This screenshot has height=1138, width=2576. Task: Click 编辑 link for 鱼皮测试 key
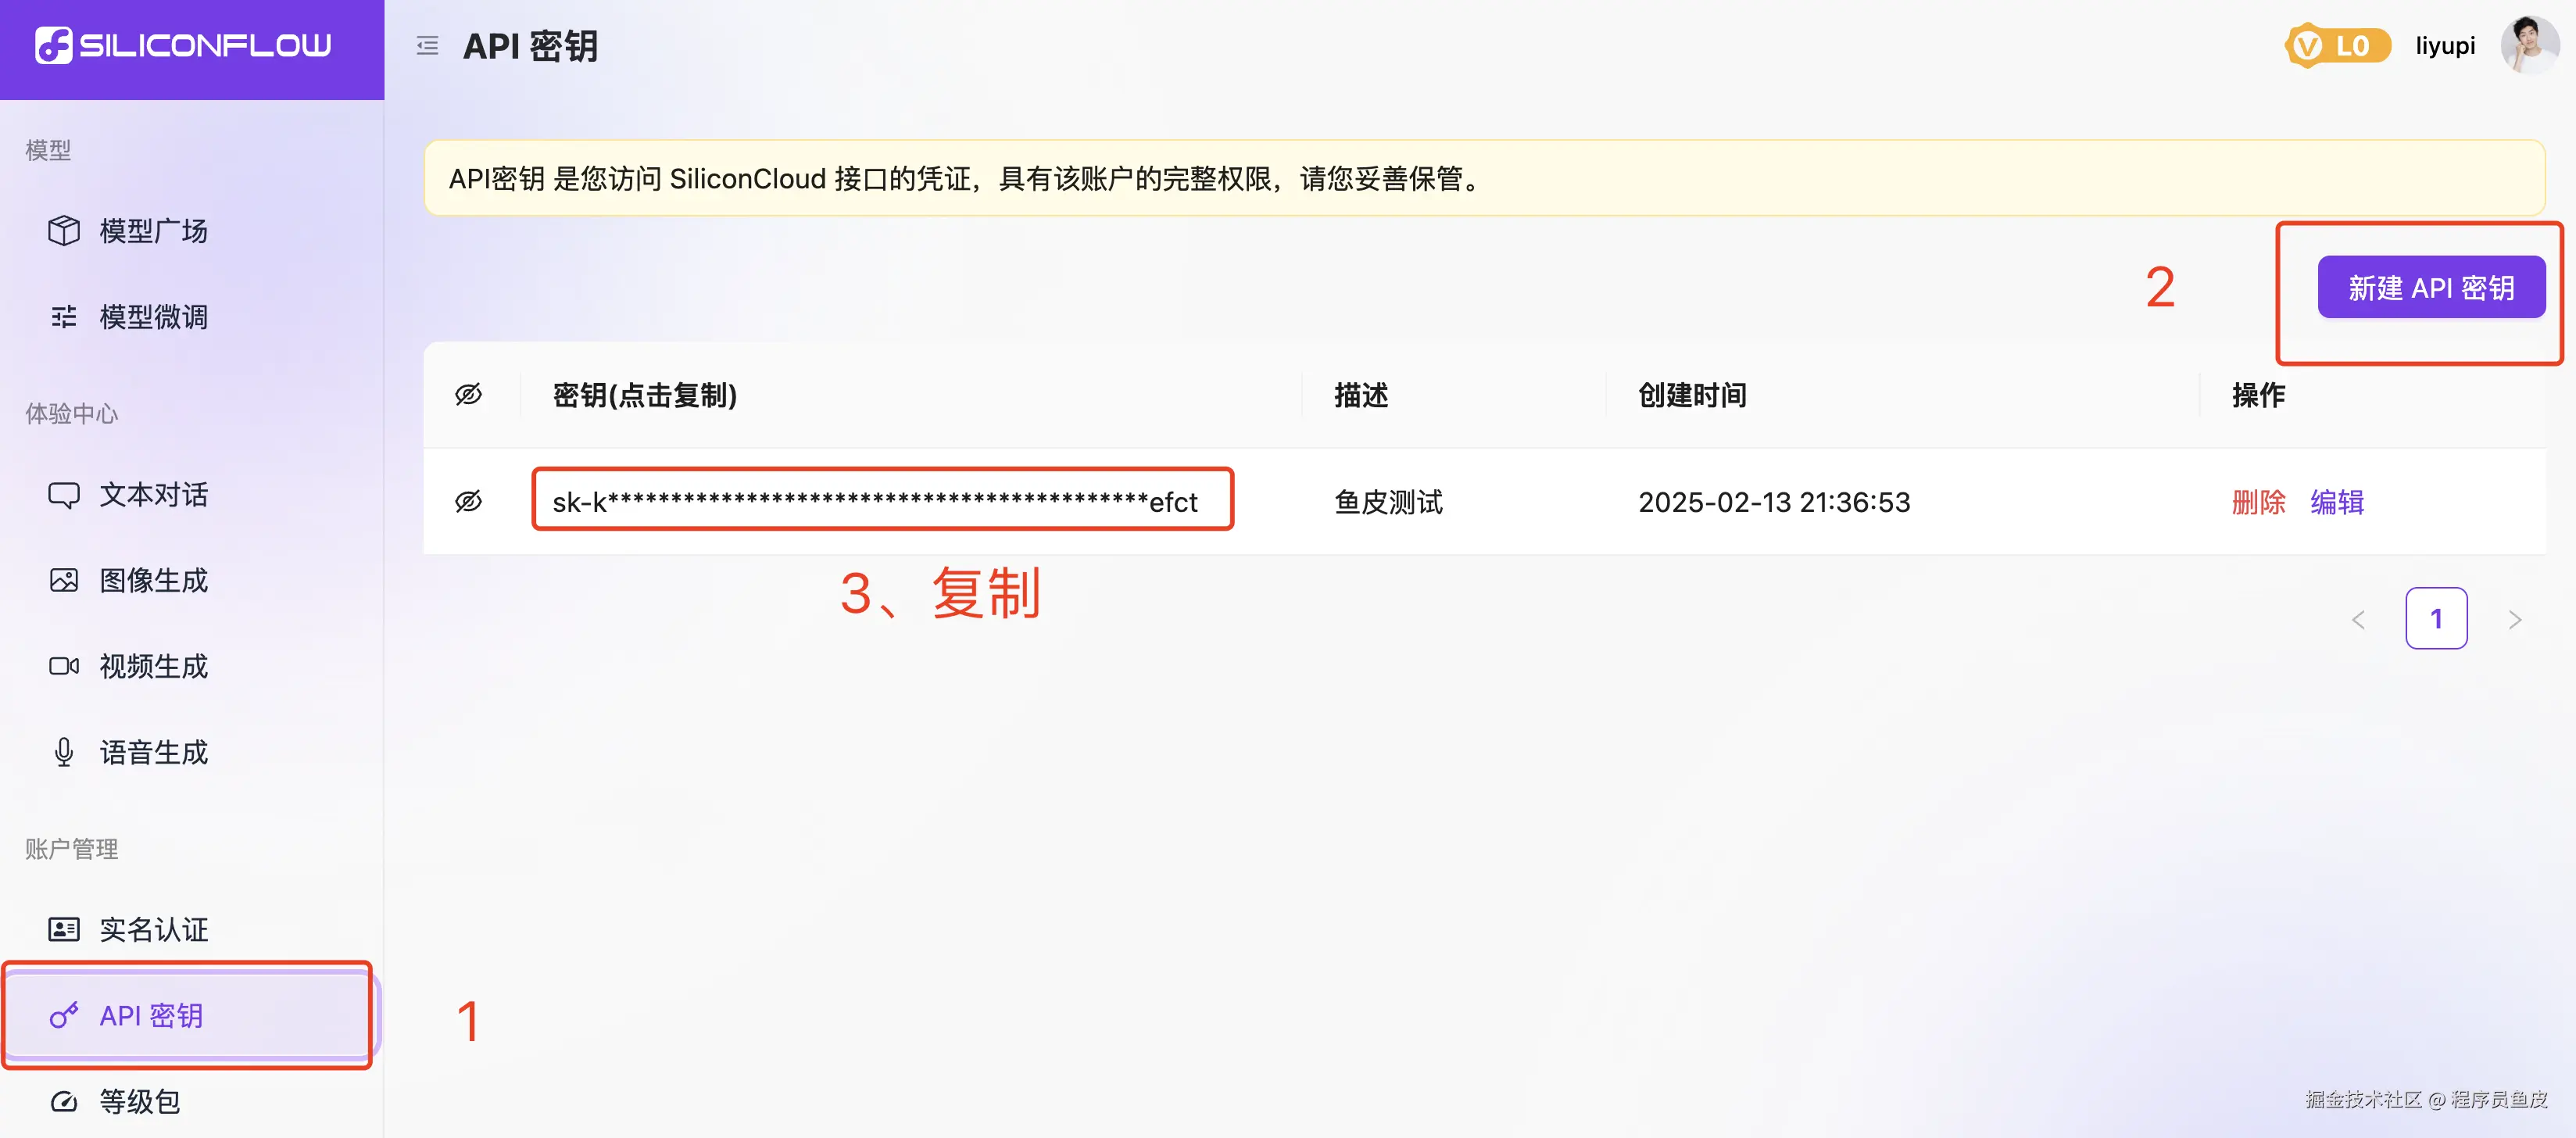(x=2336, y=502)
